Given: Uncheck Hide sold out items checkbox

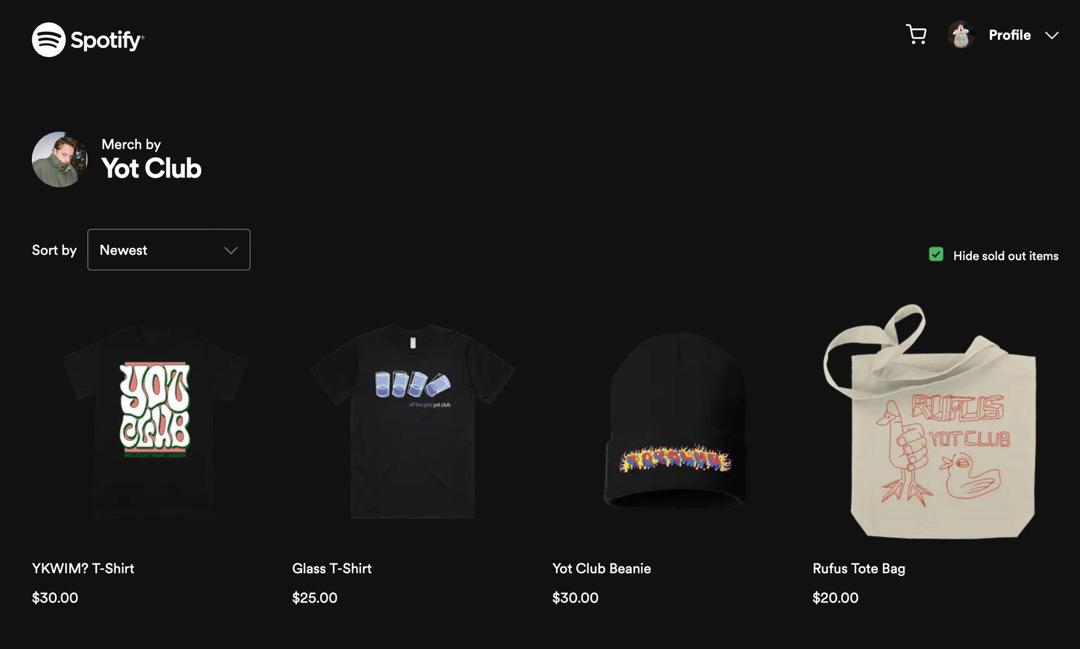Looking at the screenshot, I should point(935,255).
